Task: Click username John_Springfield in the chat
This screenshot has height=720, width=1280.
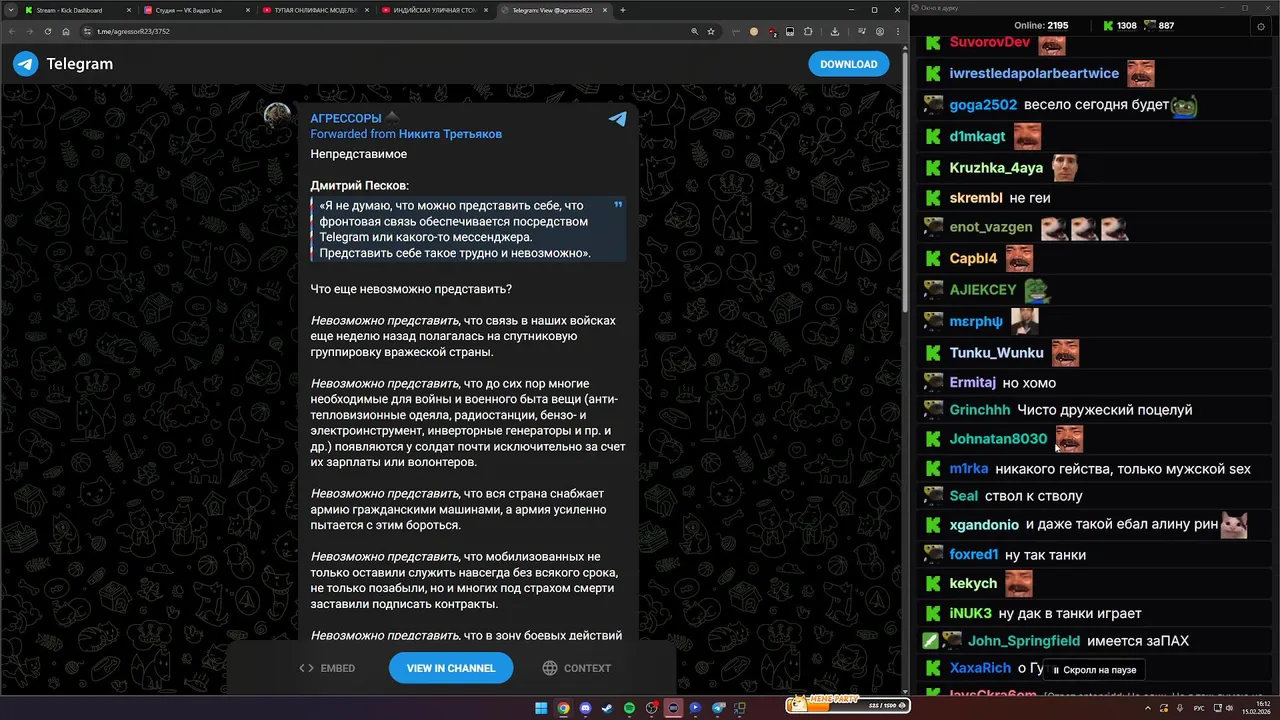Action: click(1024, 641)
